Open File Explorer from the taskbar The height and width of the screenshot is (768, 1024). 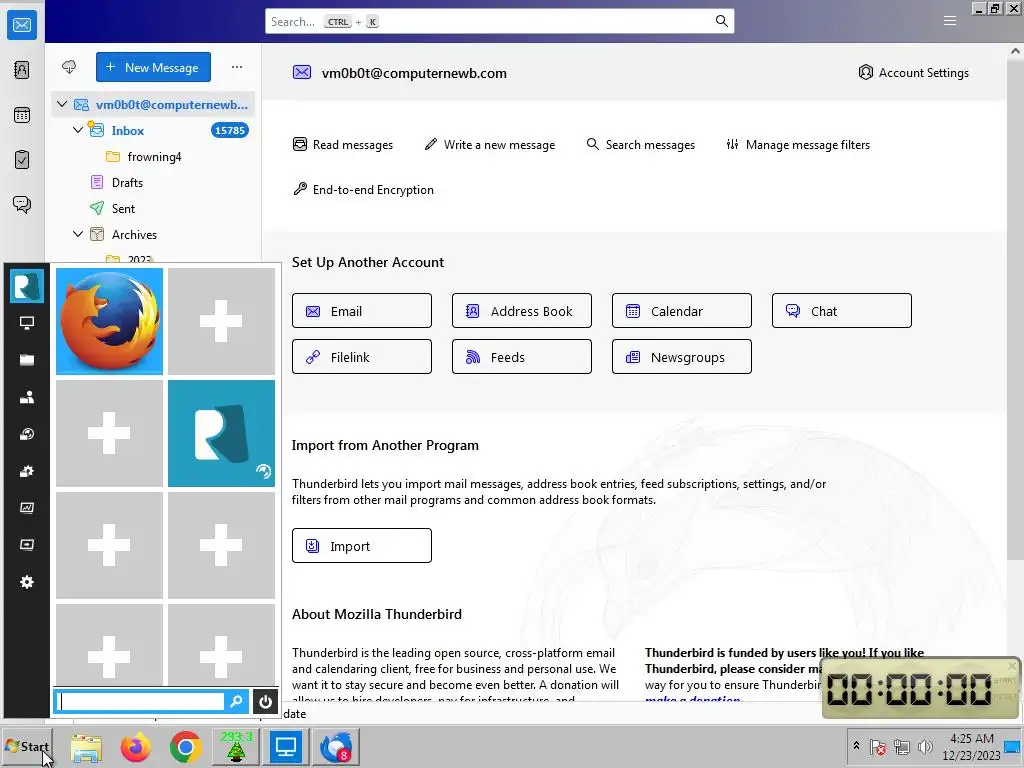pos(86,747)
